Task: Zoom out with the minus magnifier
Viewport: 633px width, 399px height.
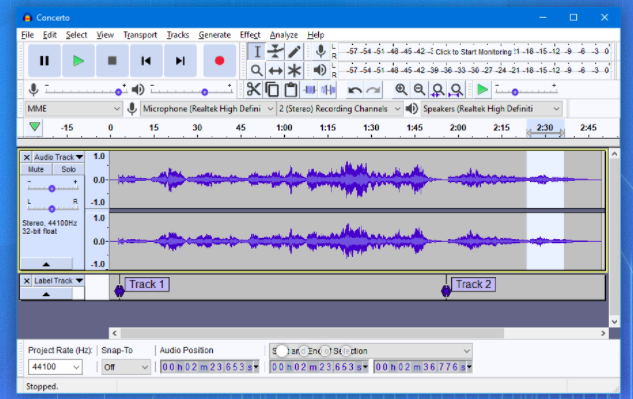Action: point(419,90)
